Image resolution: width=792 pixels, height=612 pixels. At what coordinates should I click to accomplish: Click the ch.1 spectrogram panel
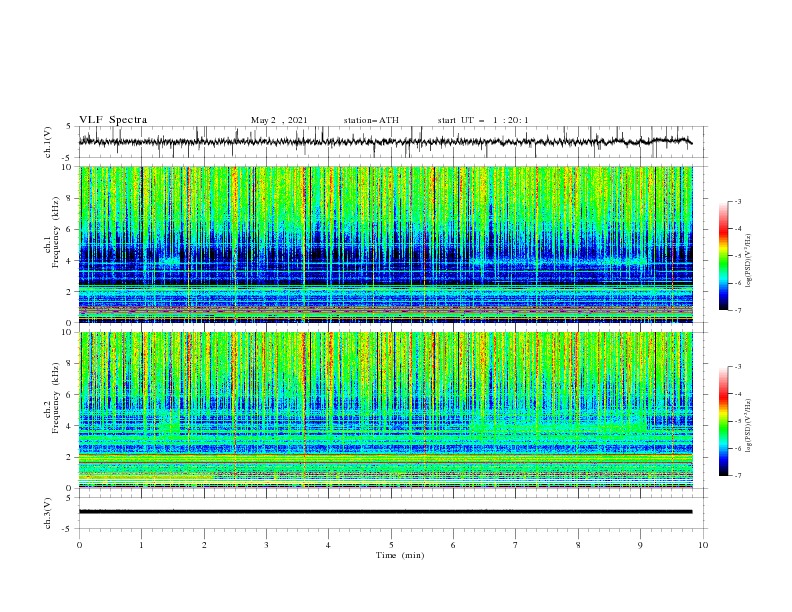tap(386, 244)
